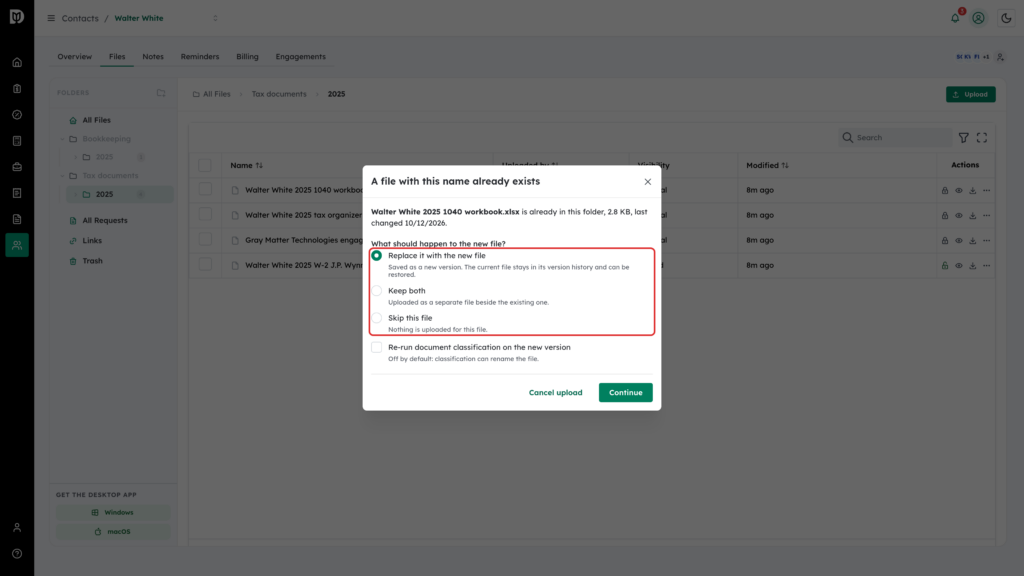Screen dimensions: 1024x576
Task: Switch to the Engagements tab
Action: [300, 57]
